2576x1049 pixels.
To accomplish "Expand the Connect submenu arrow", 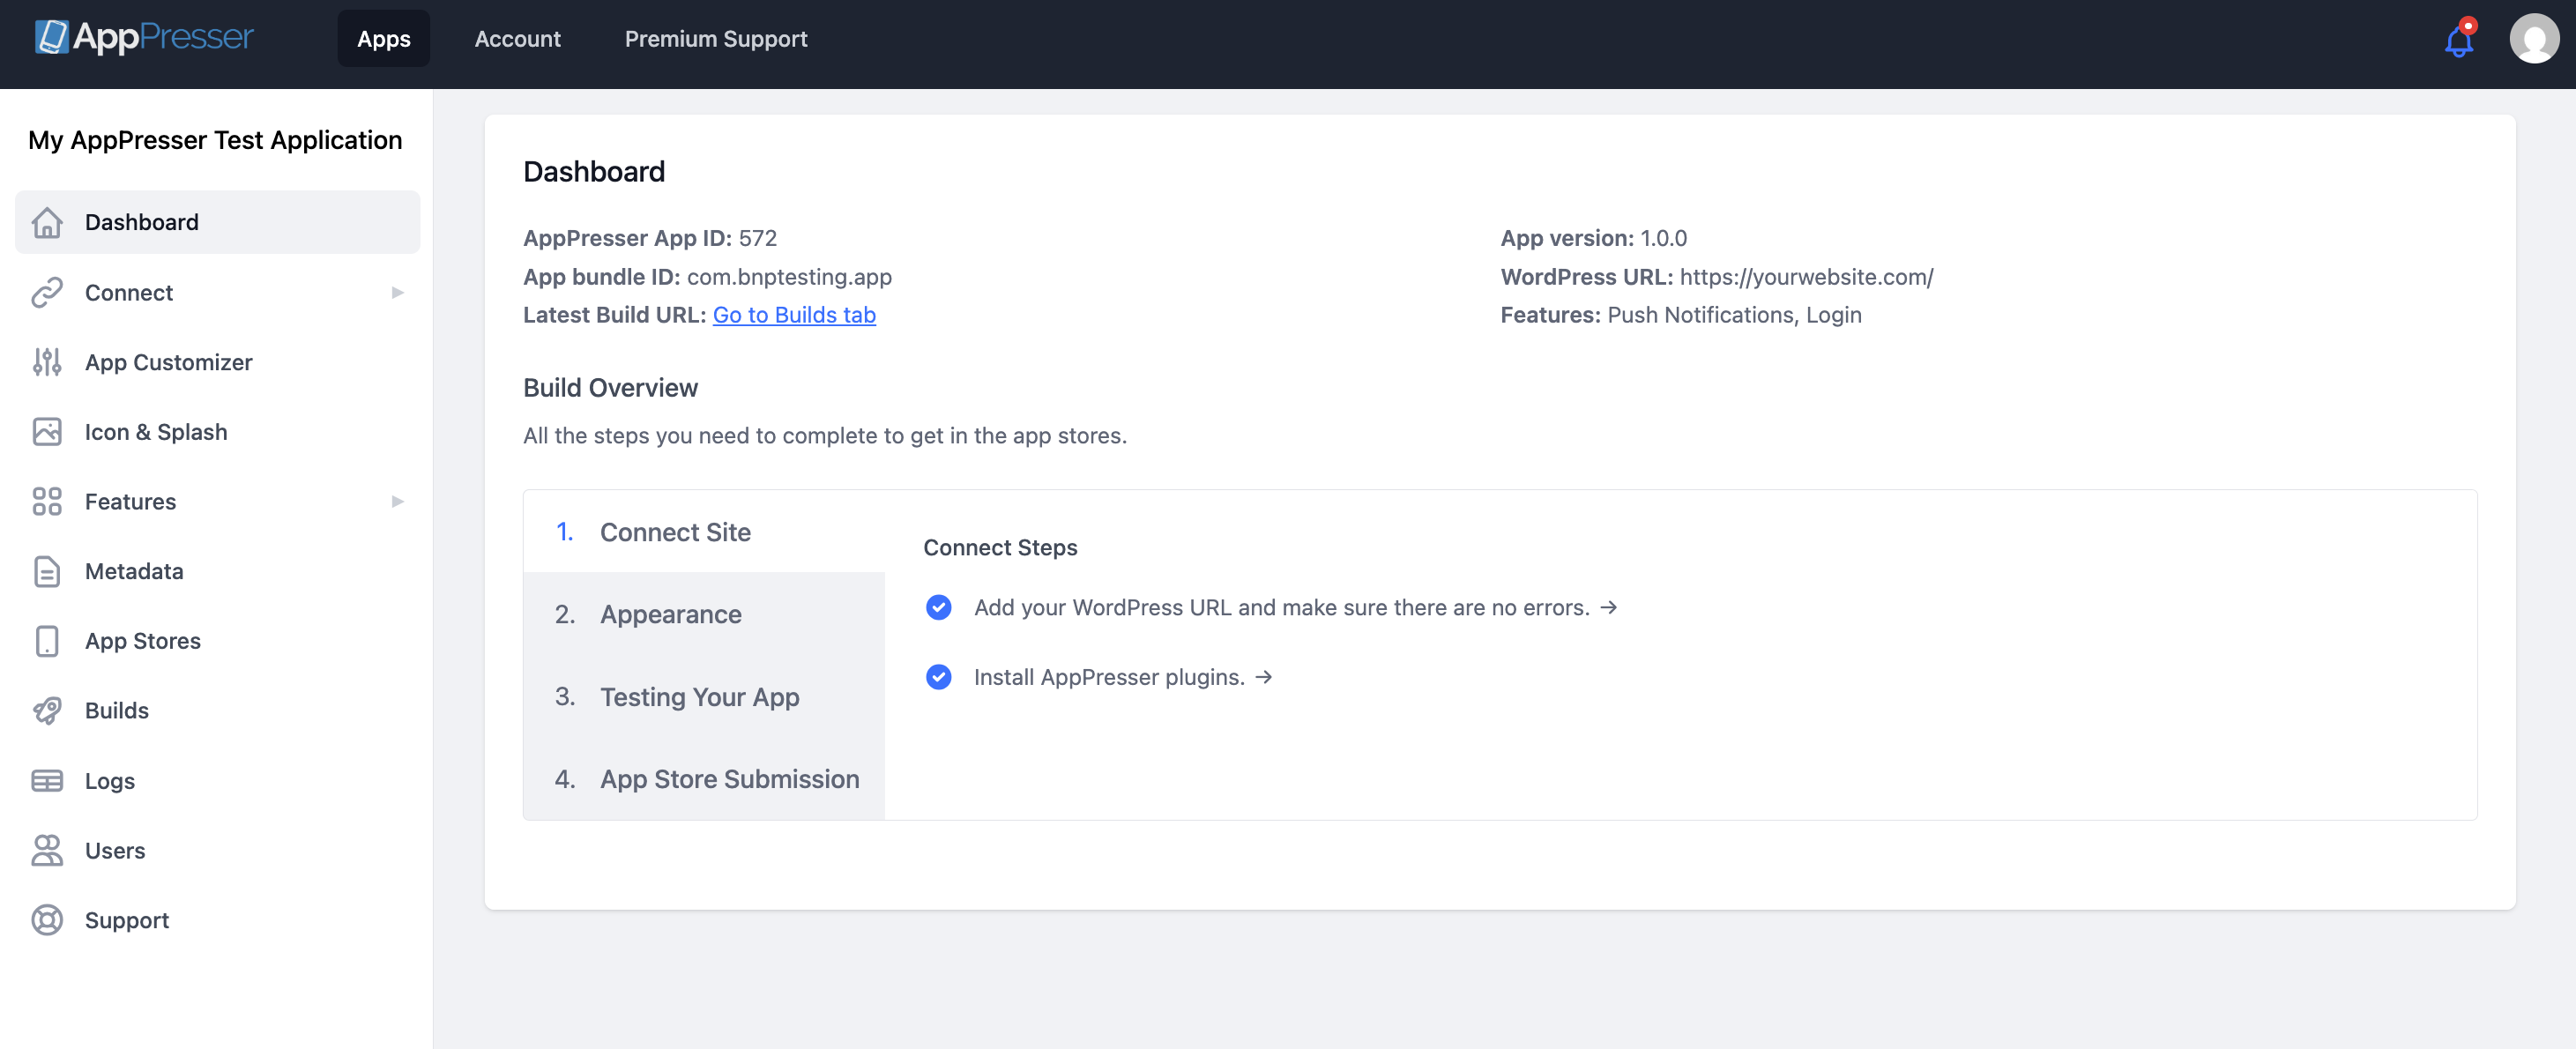I will tap(398, 293).
